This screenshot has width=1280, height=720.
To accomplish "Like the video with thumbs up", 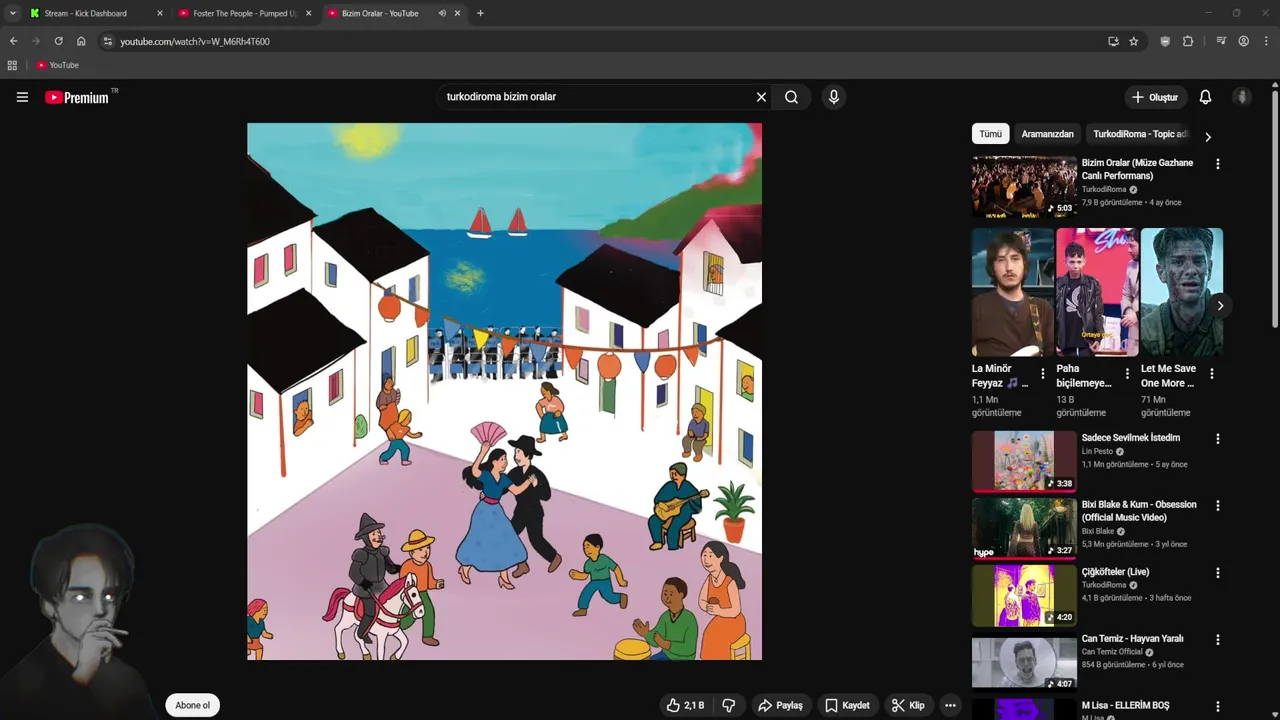I will pyautogui.click(x=686, y=705).
